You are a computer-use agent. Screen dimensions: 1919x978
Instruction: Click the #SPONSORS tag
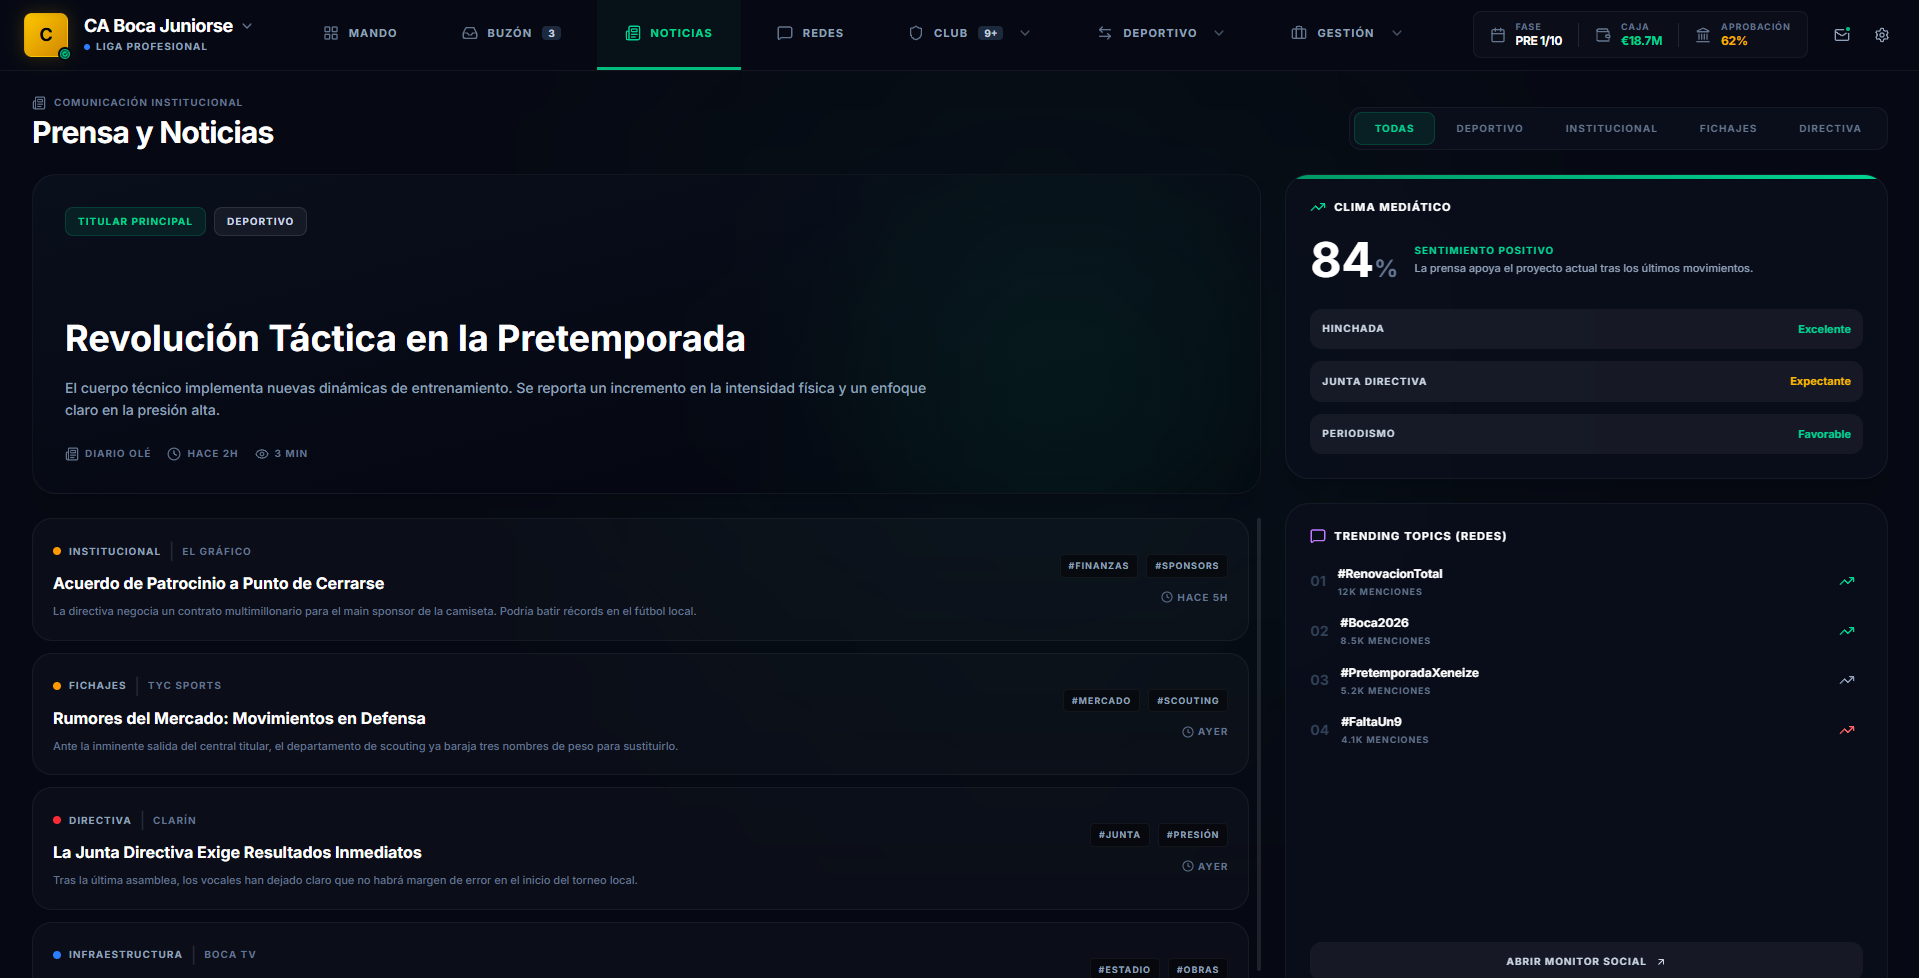click(1187, 566)
